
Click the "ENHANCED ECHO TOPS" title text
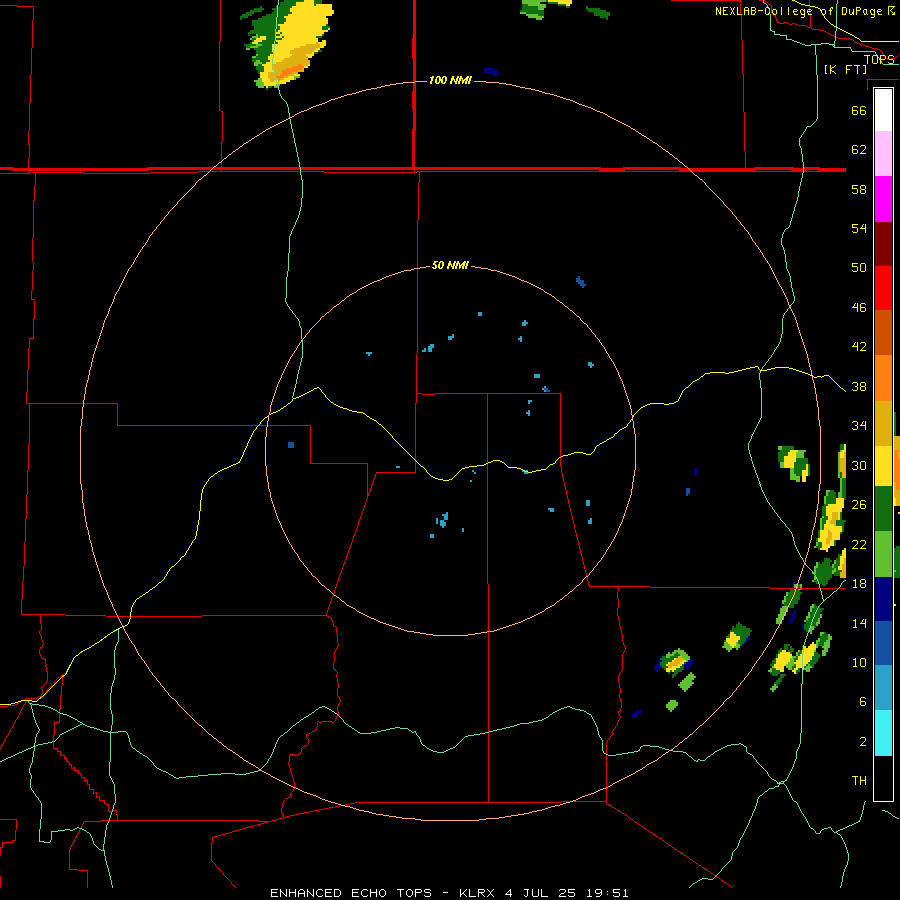click(x=351, y=893)
